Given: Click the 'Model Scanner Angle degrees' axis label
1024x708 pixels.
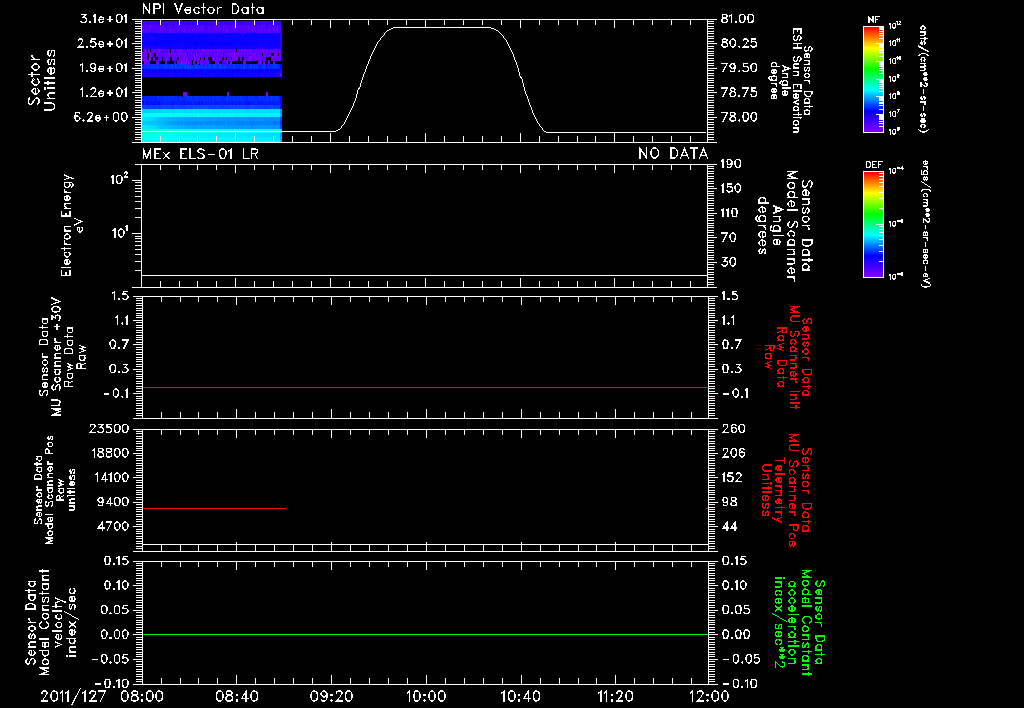Looking at the screenshot, I should point(786,226).
